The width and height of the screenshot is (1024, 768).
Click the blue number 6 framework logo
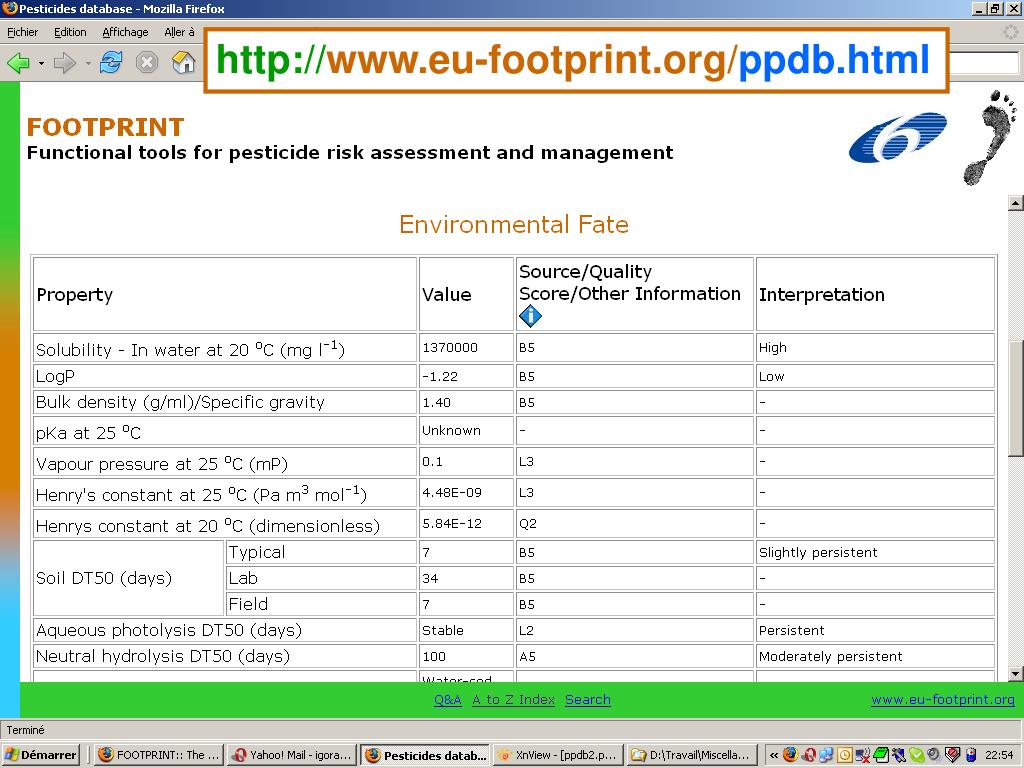897,136
